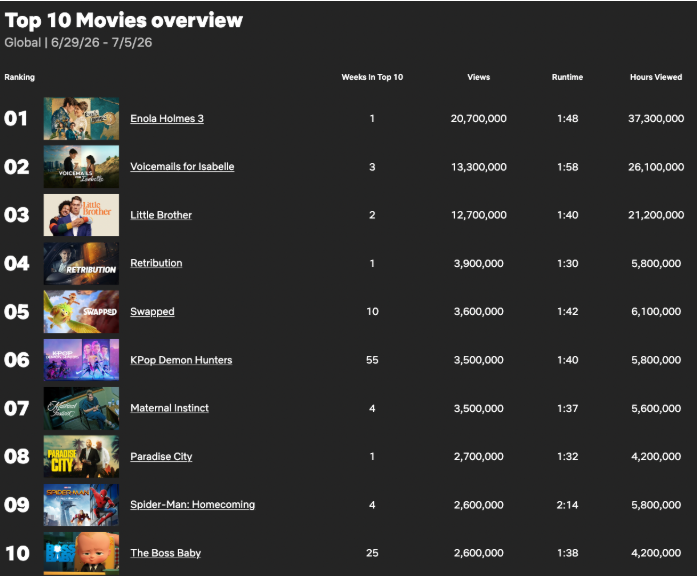
Task: Click the Top 10 Movies overview heading
Action: 124,20
